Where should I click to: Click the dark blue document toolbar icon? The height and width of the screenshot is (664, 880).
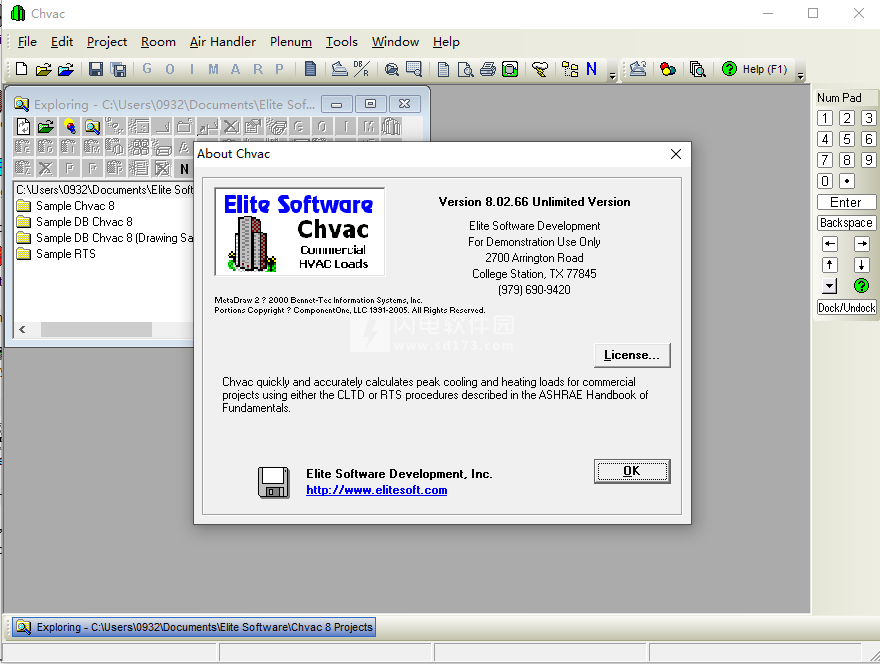point(310,69)
